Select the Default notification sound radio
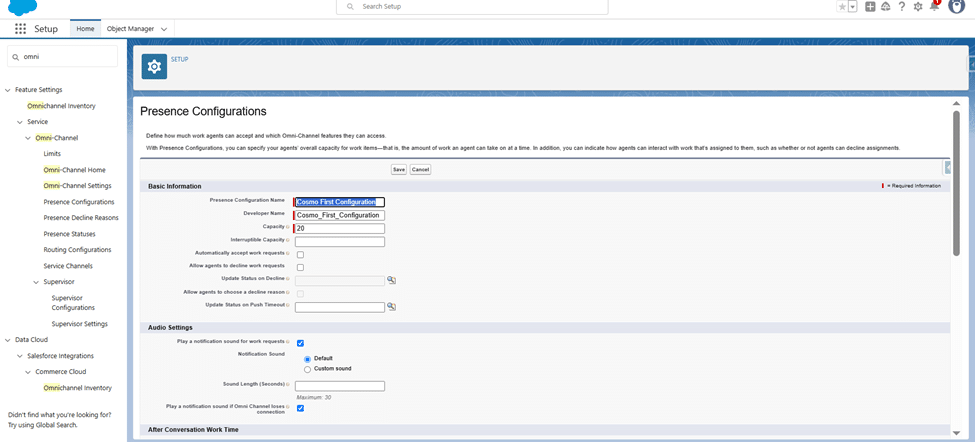 coord(307,359)
